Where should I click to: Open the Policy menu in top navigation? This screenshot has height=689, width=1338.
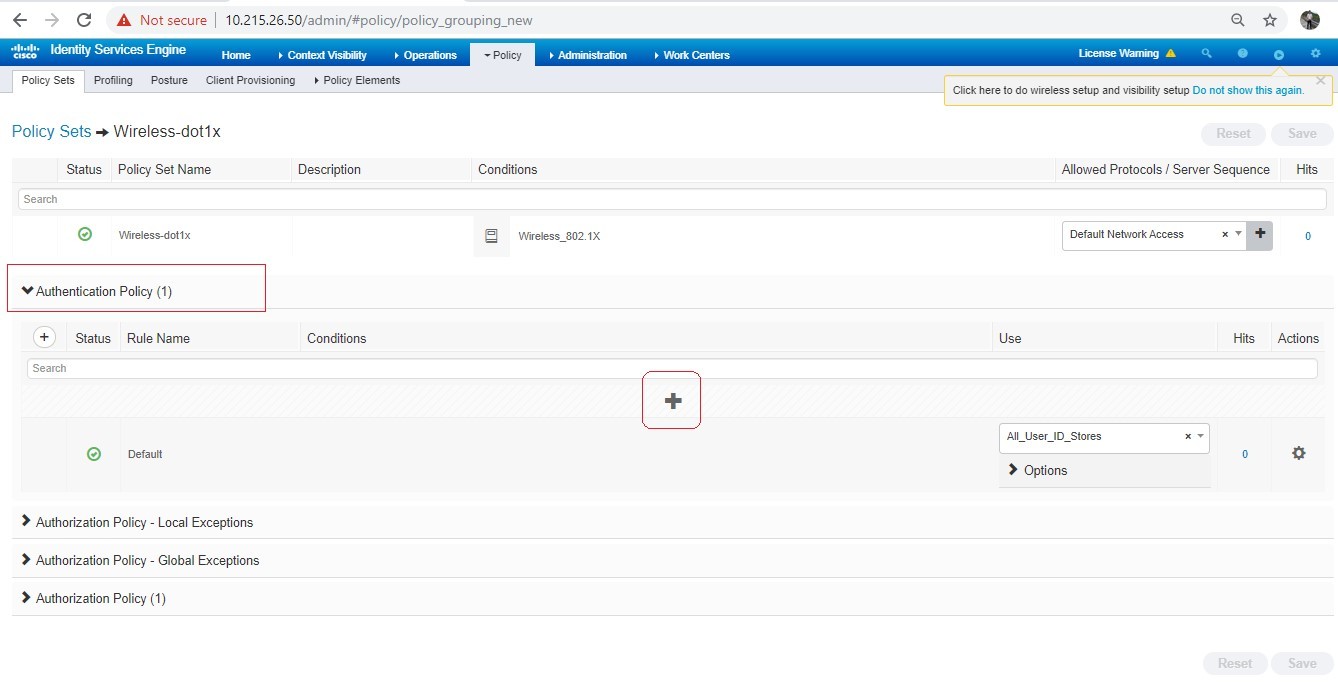[x=503, y=55]
